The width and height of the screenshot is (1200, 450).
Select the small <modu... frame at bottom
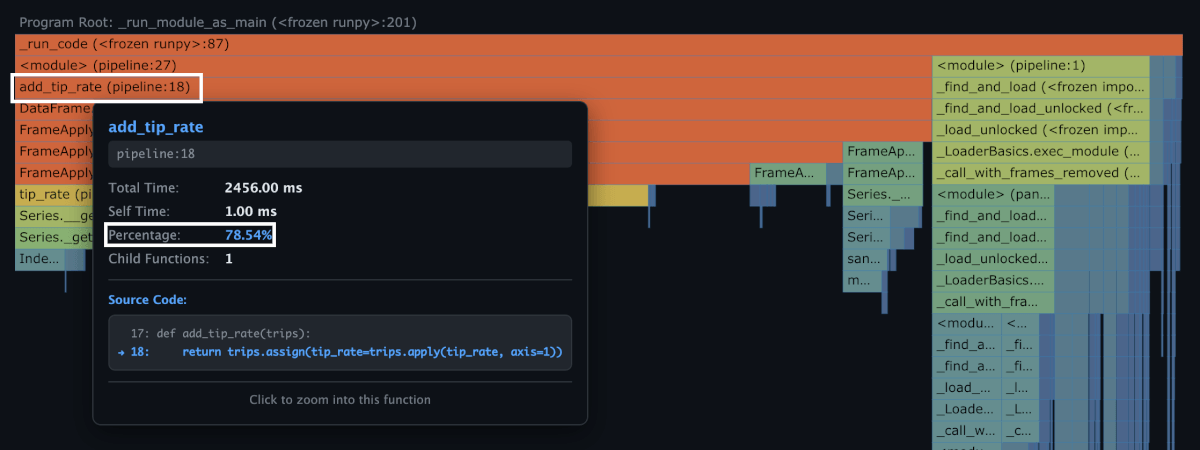(967, 324)
